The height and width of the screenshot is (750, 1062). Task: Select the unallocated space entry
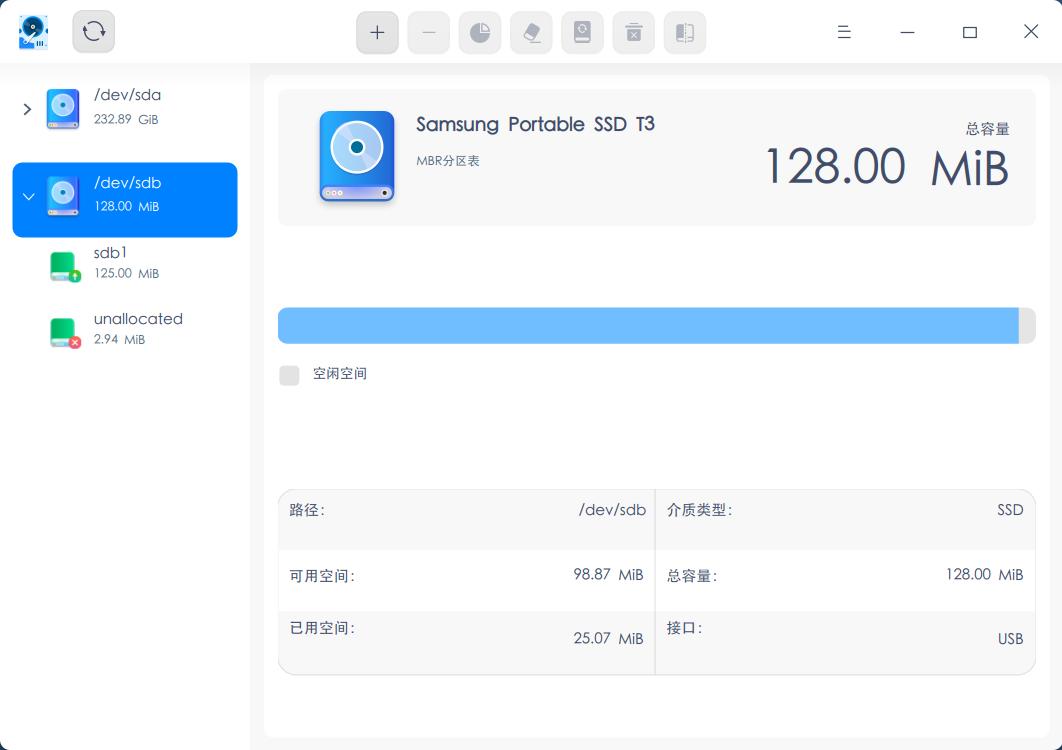pyautogui.click(x=125, y=328)
